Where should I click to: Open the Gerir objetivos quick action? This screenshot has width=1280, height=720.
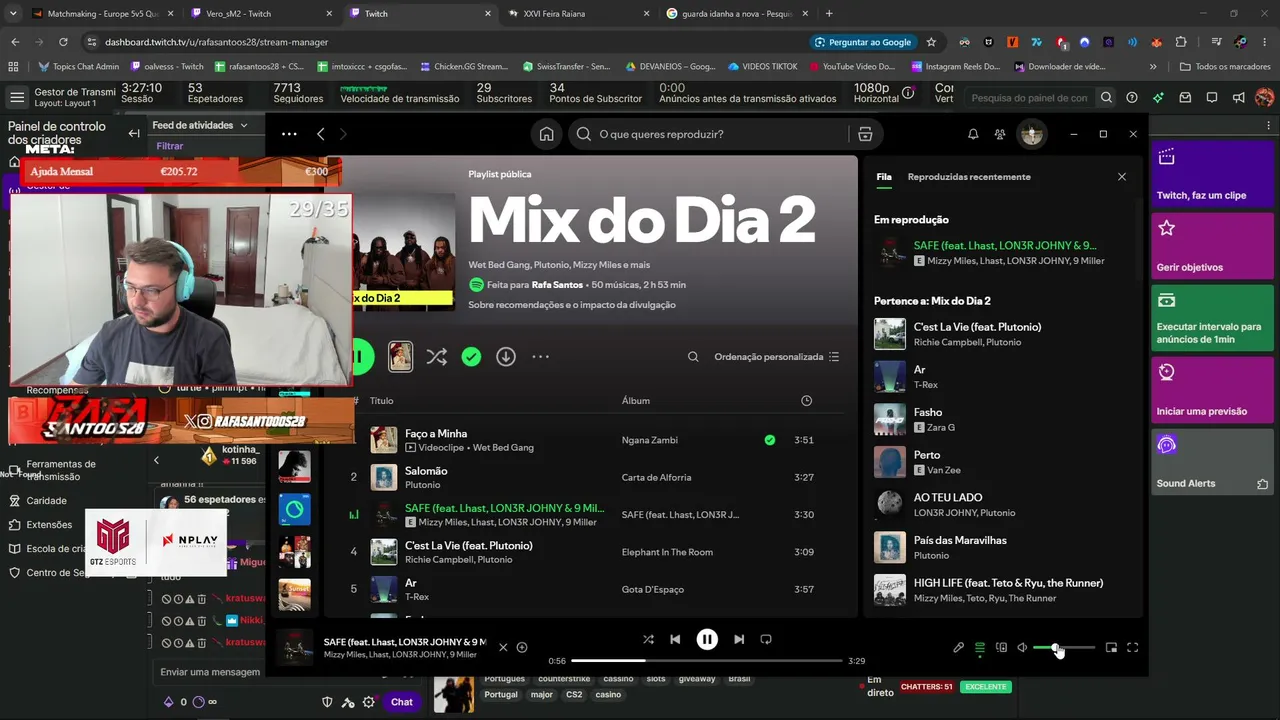[x=1212, y=246]
